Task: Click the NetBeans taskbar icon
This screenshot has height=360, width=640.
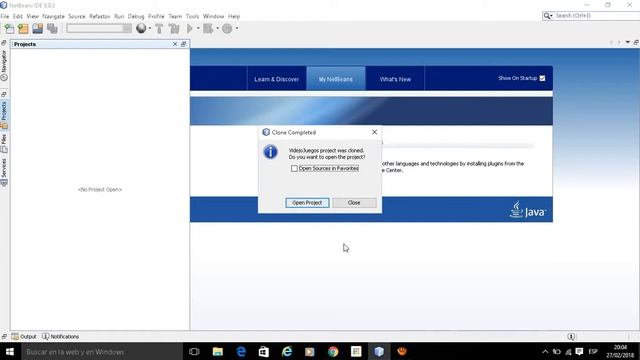Action: click(x=379, y=351)
